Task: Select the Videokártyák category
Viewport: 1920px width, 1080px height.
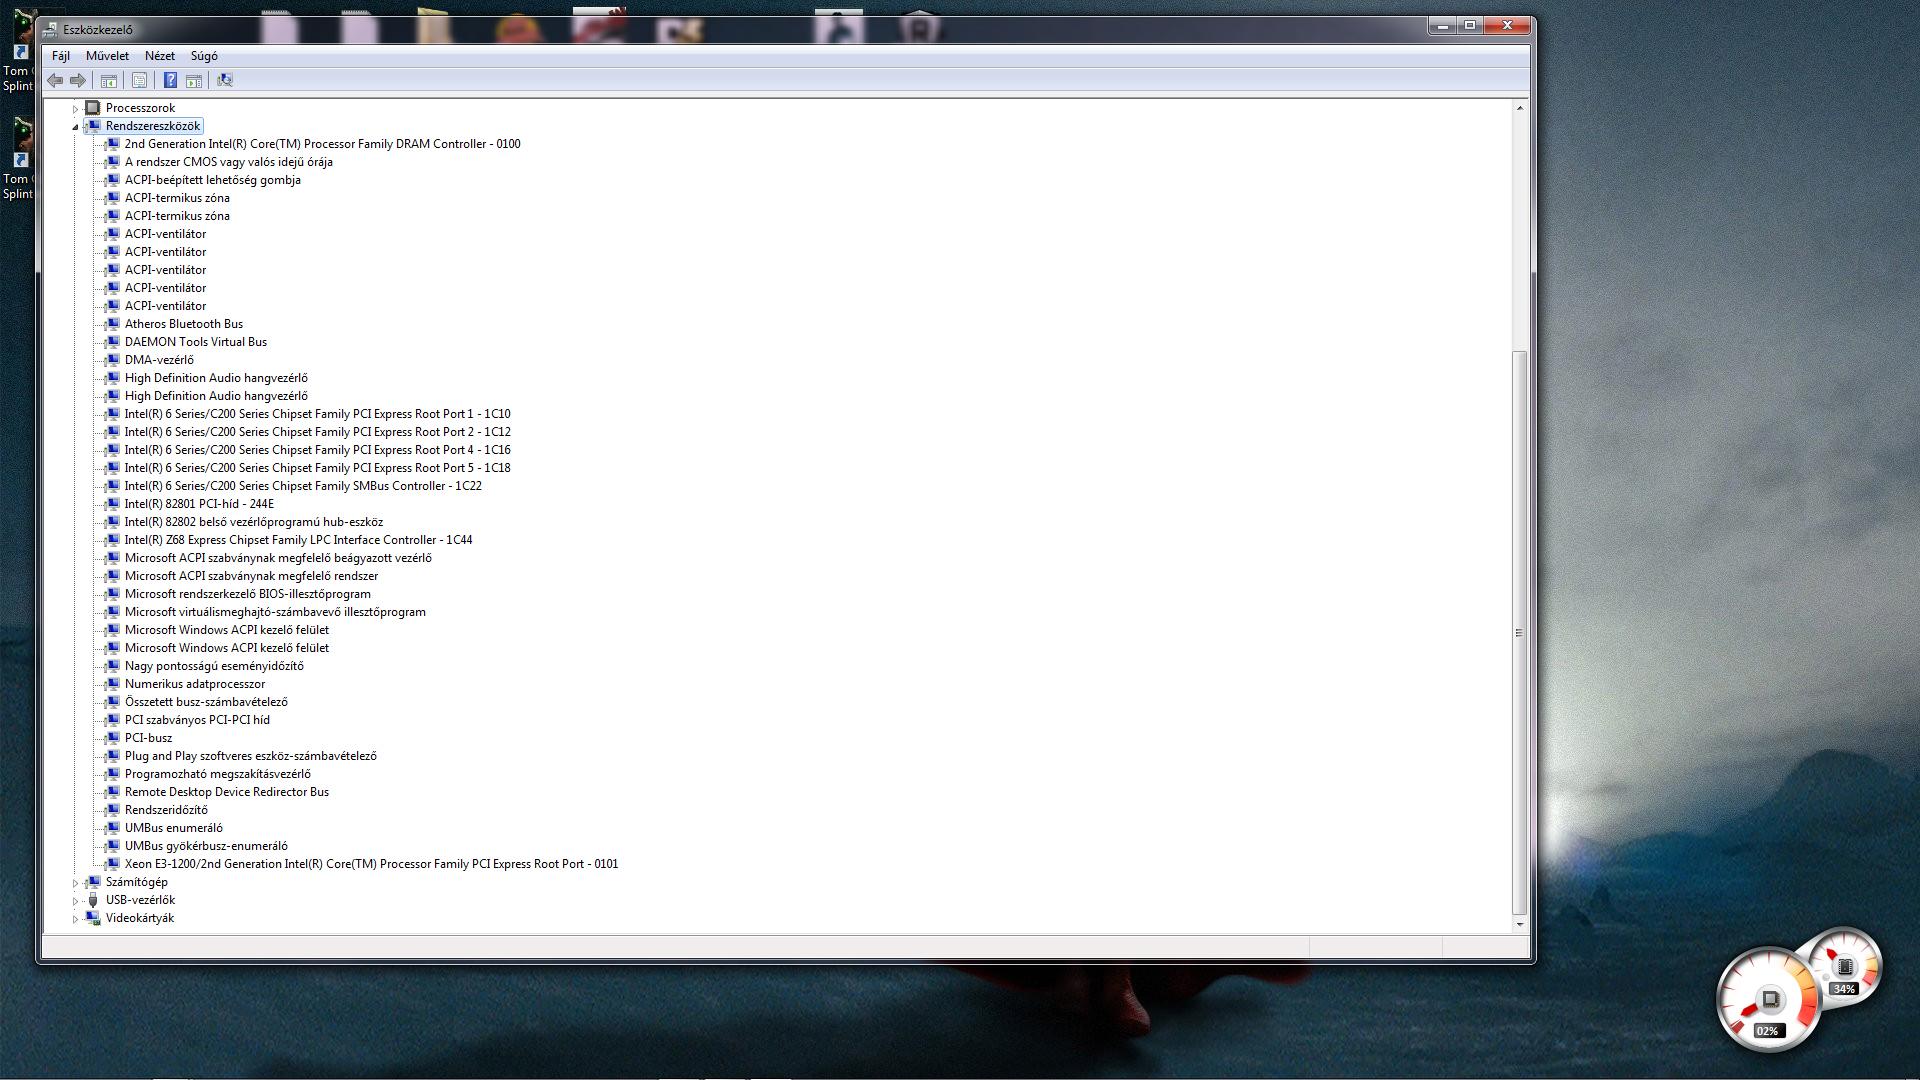Action: coord(140,918)
